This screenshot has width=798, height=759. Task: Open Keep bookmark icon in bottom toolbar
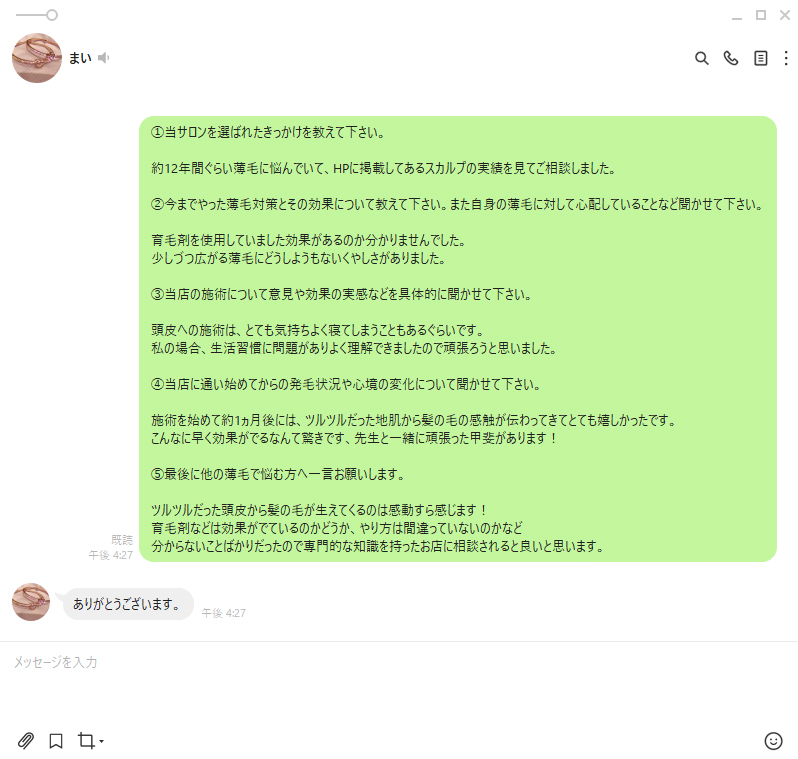point(56,741)
